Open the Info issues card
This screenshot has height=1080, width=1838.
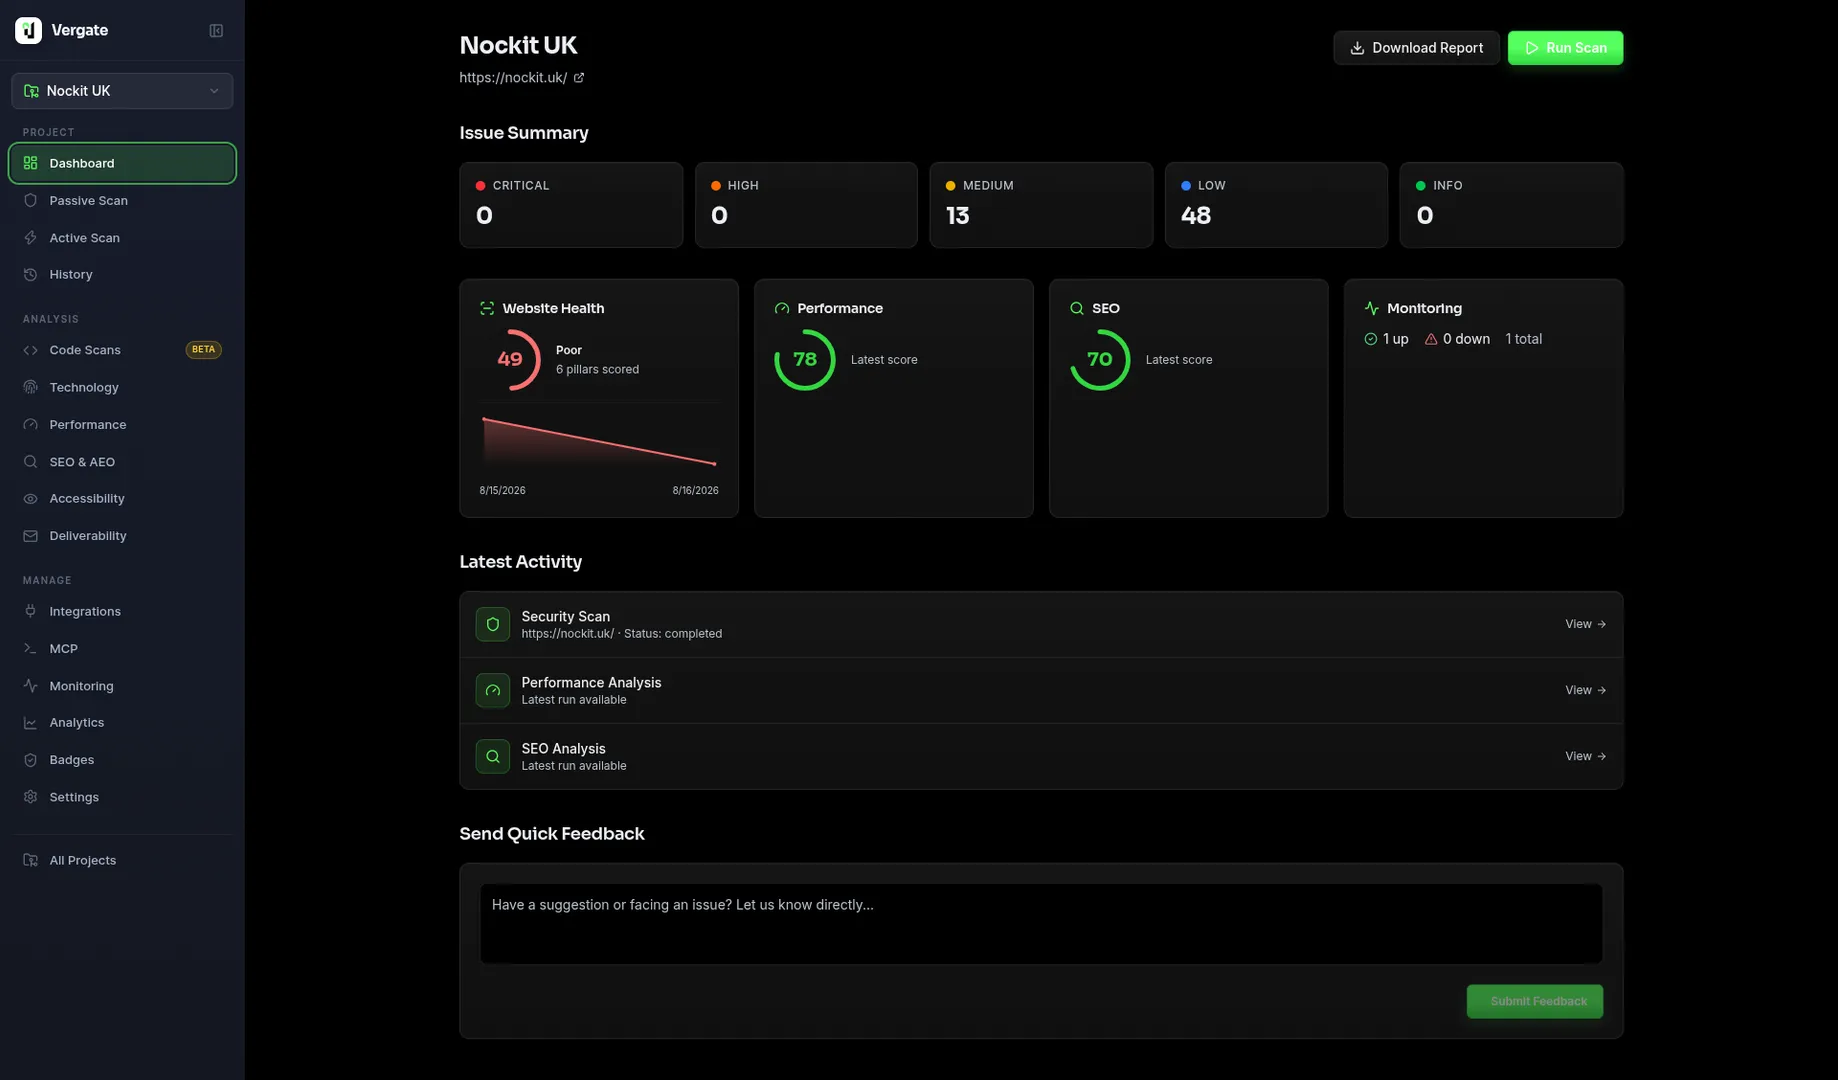pyautogui.click(x=1511, y=205)
